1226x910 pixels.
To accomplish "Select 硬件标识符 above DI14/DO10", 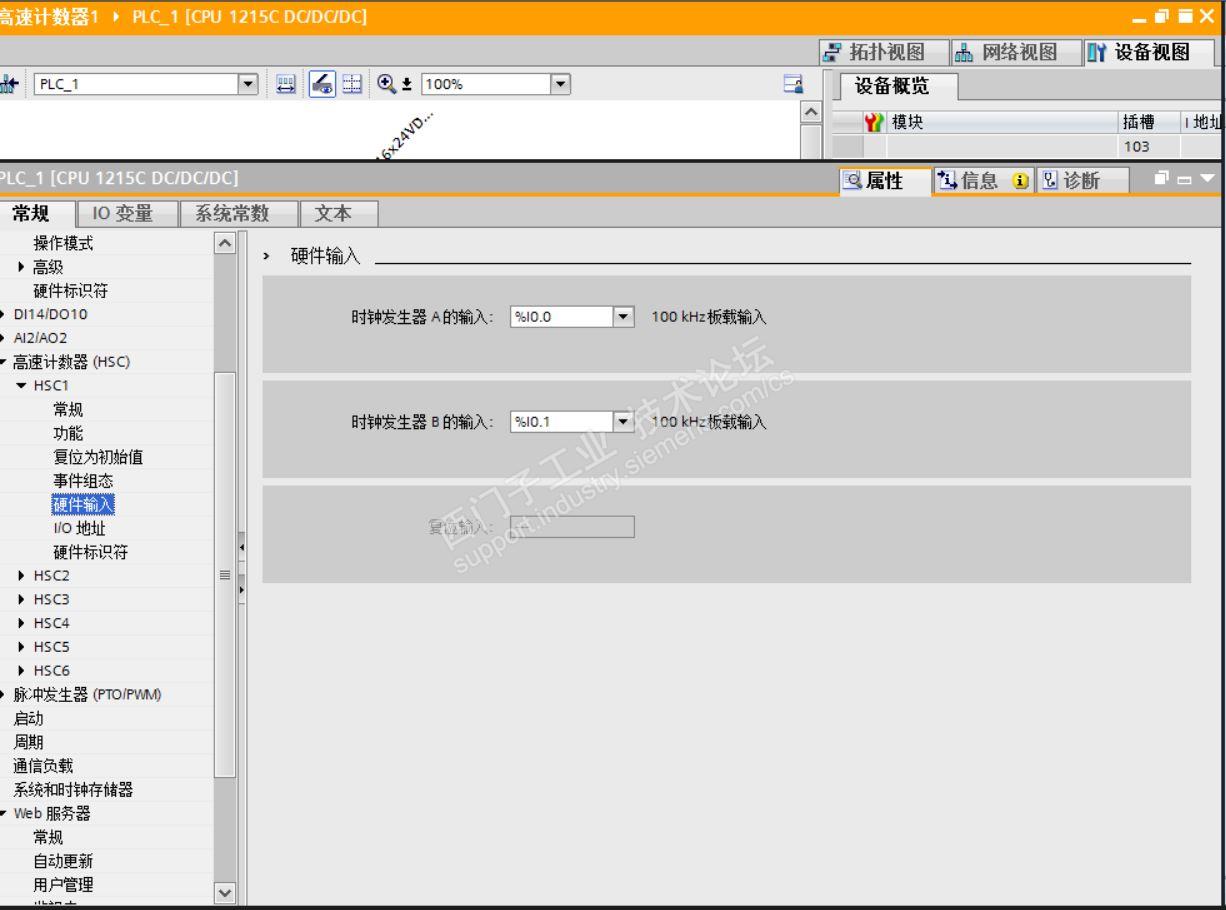I will 71,291.
